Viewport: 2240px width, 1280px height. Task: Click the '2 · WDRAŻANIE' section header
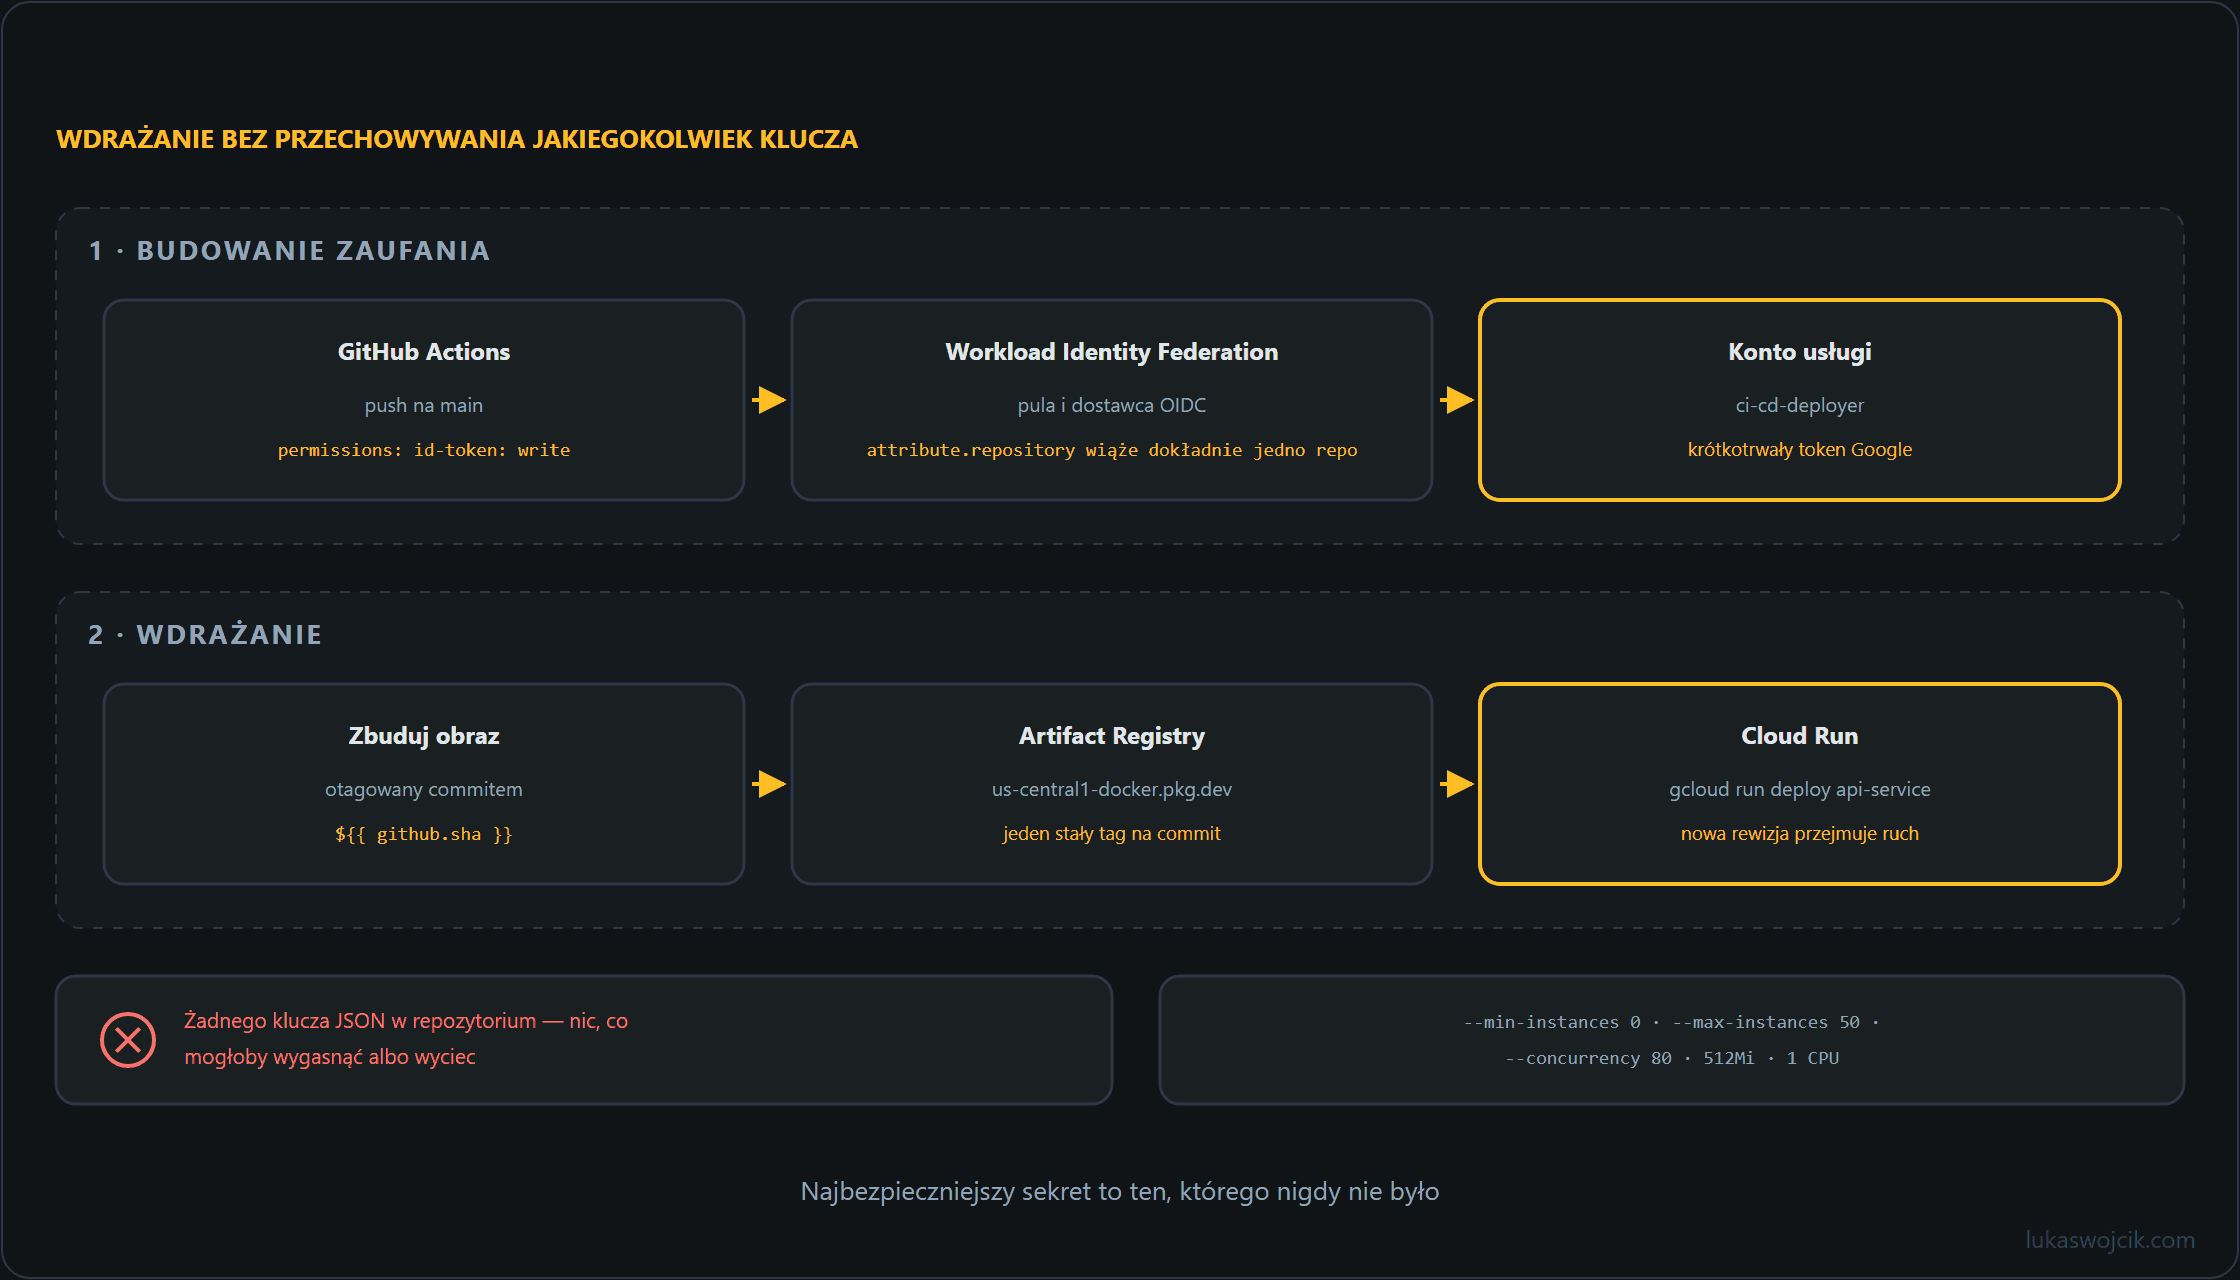[205, 634]
